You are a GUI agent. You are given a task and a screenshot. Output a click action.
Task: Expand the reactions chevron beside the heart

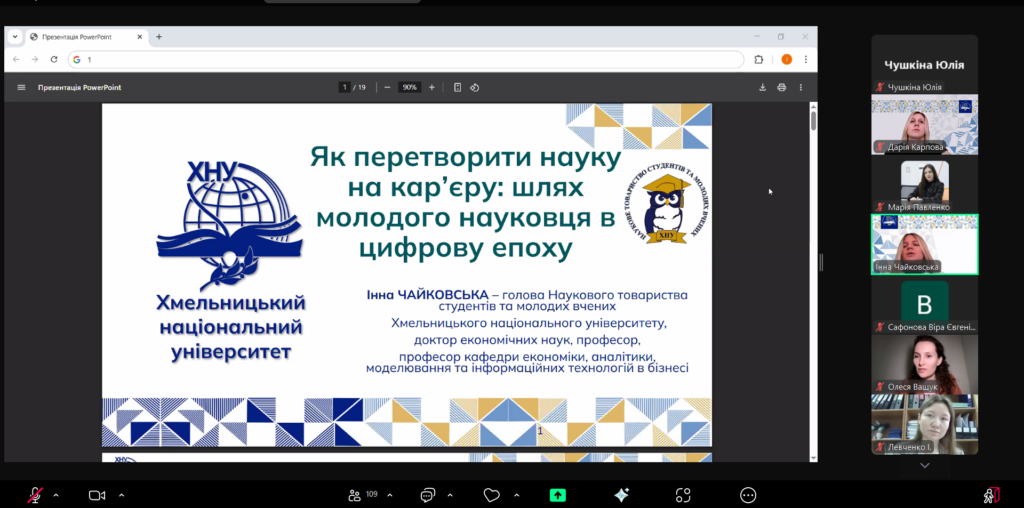[517, 495]
